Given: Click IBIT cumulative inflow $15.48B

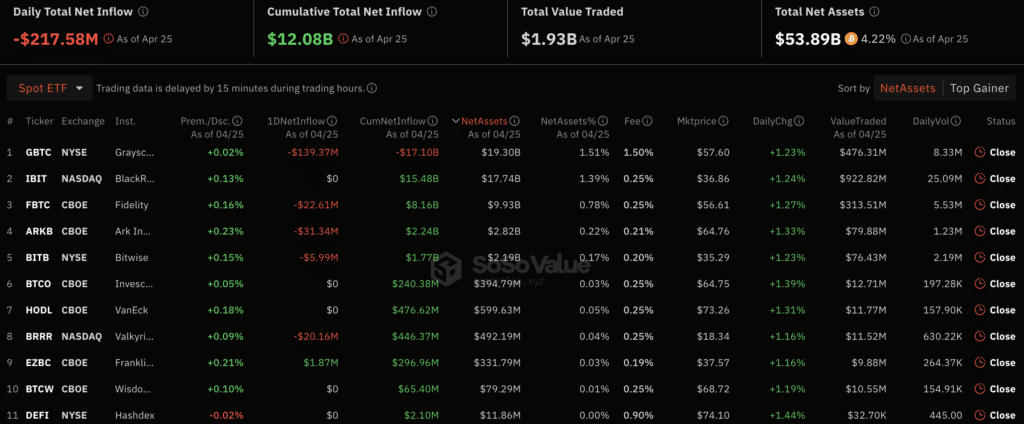Looking at the screenshot, I should tap(421, 178).
